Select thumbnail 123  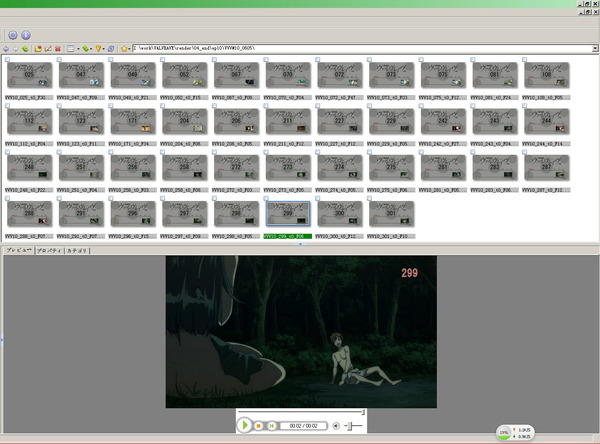[x=81, y=122]
